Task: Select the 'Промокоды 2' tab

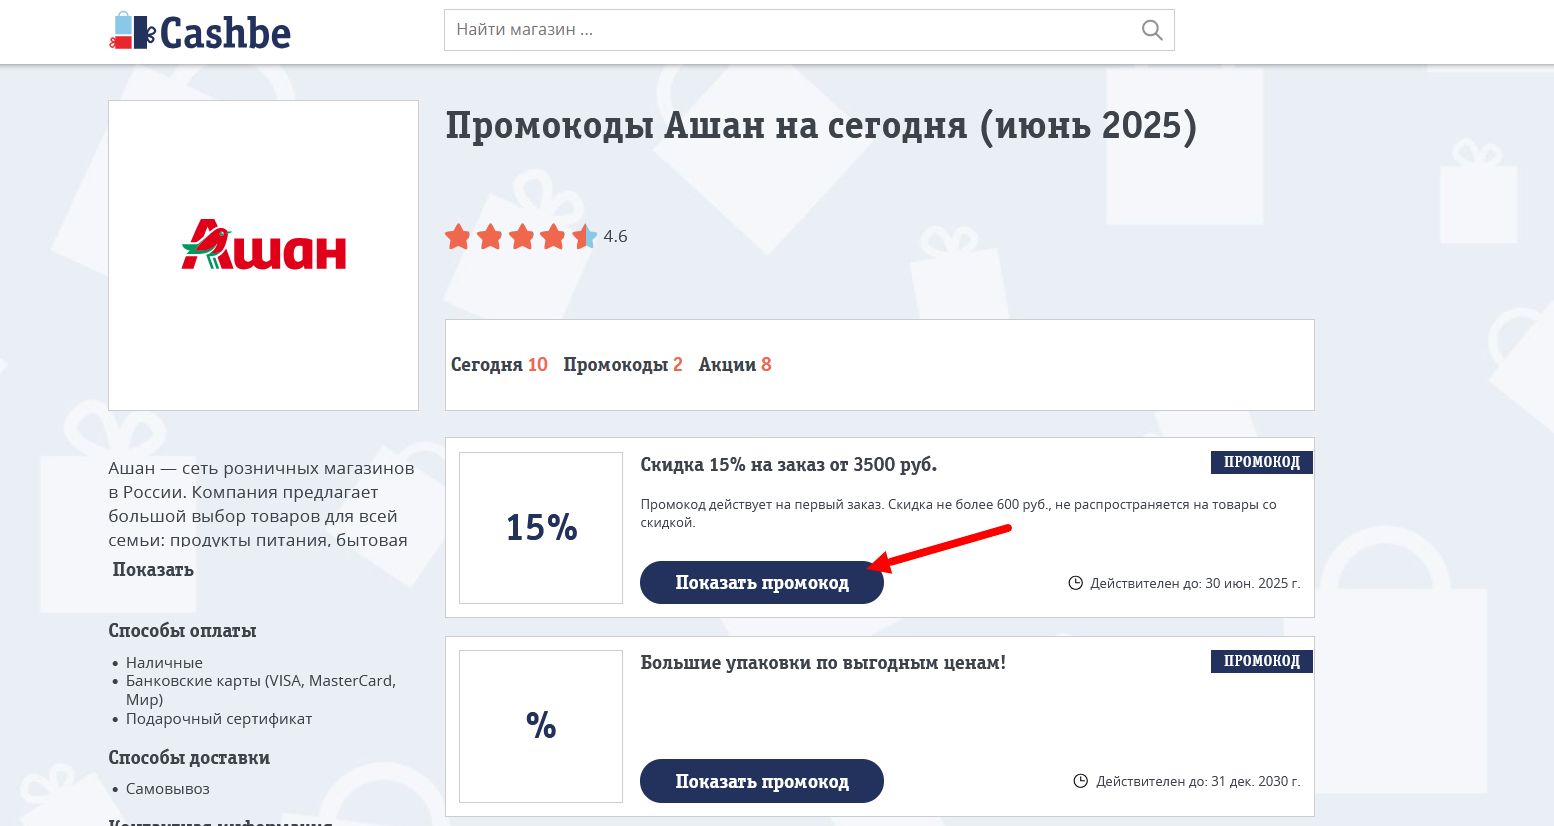Action: 623,365
